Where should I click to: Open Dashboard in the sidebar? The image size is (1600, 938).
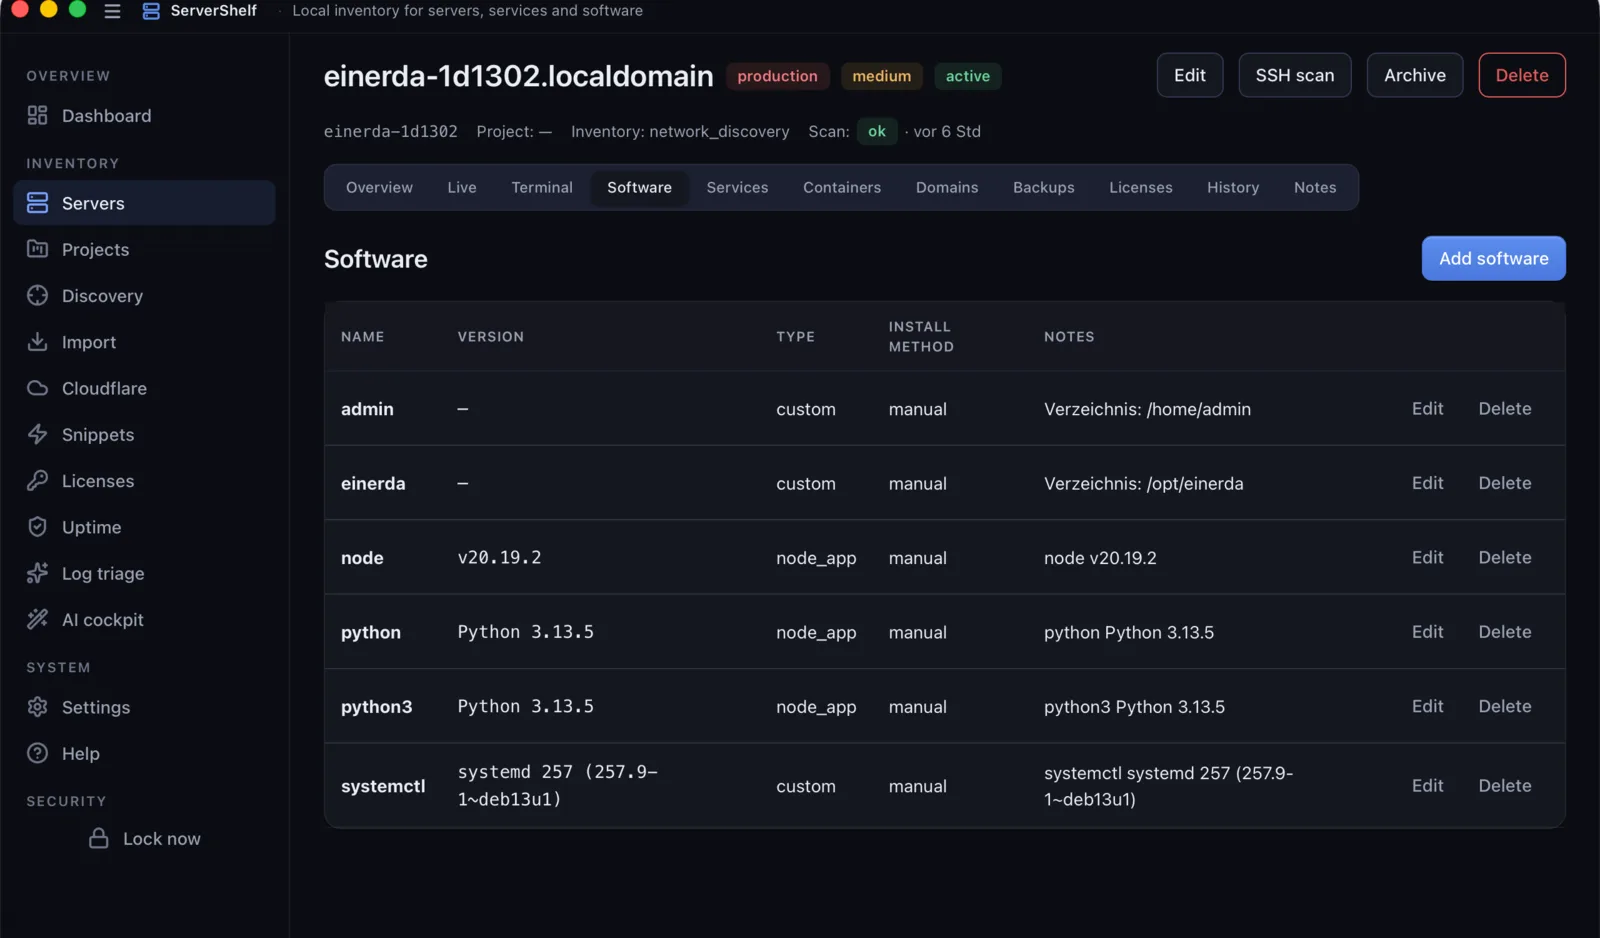point(144,116)
